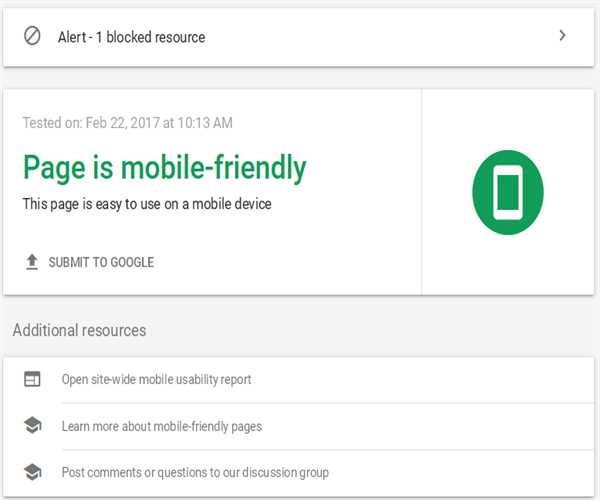Click the upload arrow icon beside Submit
This screenshot has height=500, width=600.
[x=32, y=262]
